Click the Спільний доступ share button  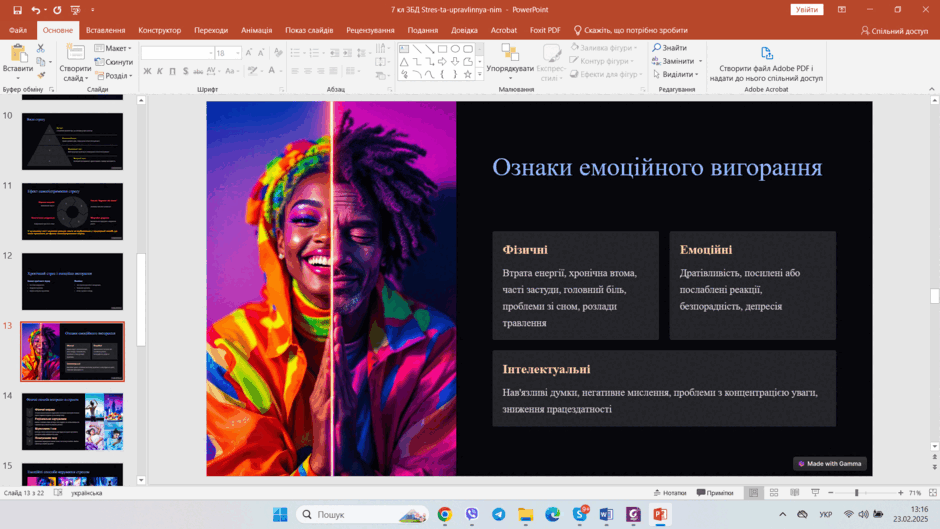(894, 31)
